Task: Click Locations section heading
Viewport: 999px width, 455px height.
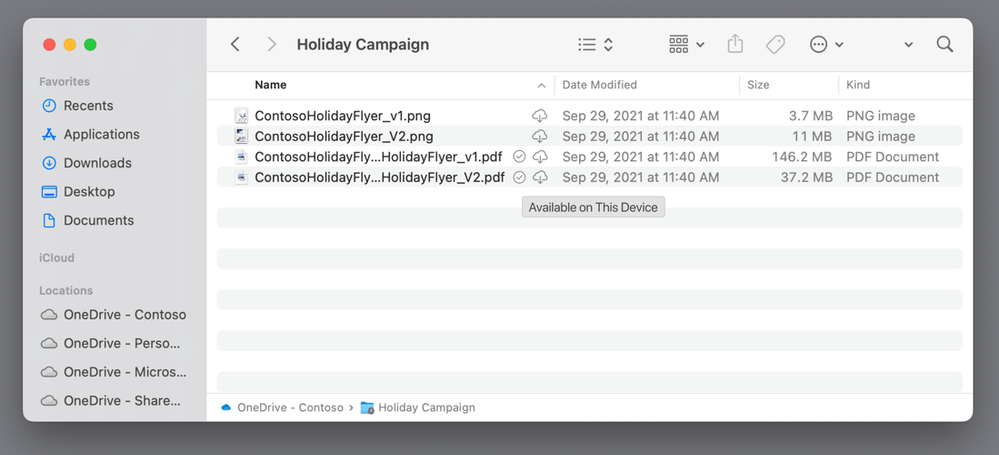Action: tap(66, 291)
